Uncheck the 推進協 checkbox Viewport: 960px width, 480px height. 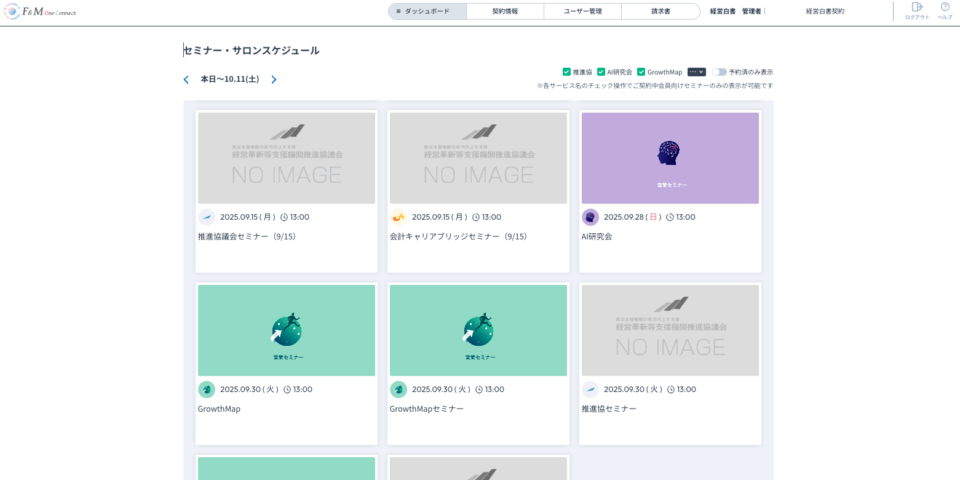[567, 72]
